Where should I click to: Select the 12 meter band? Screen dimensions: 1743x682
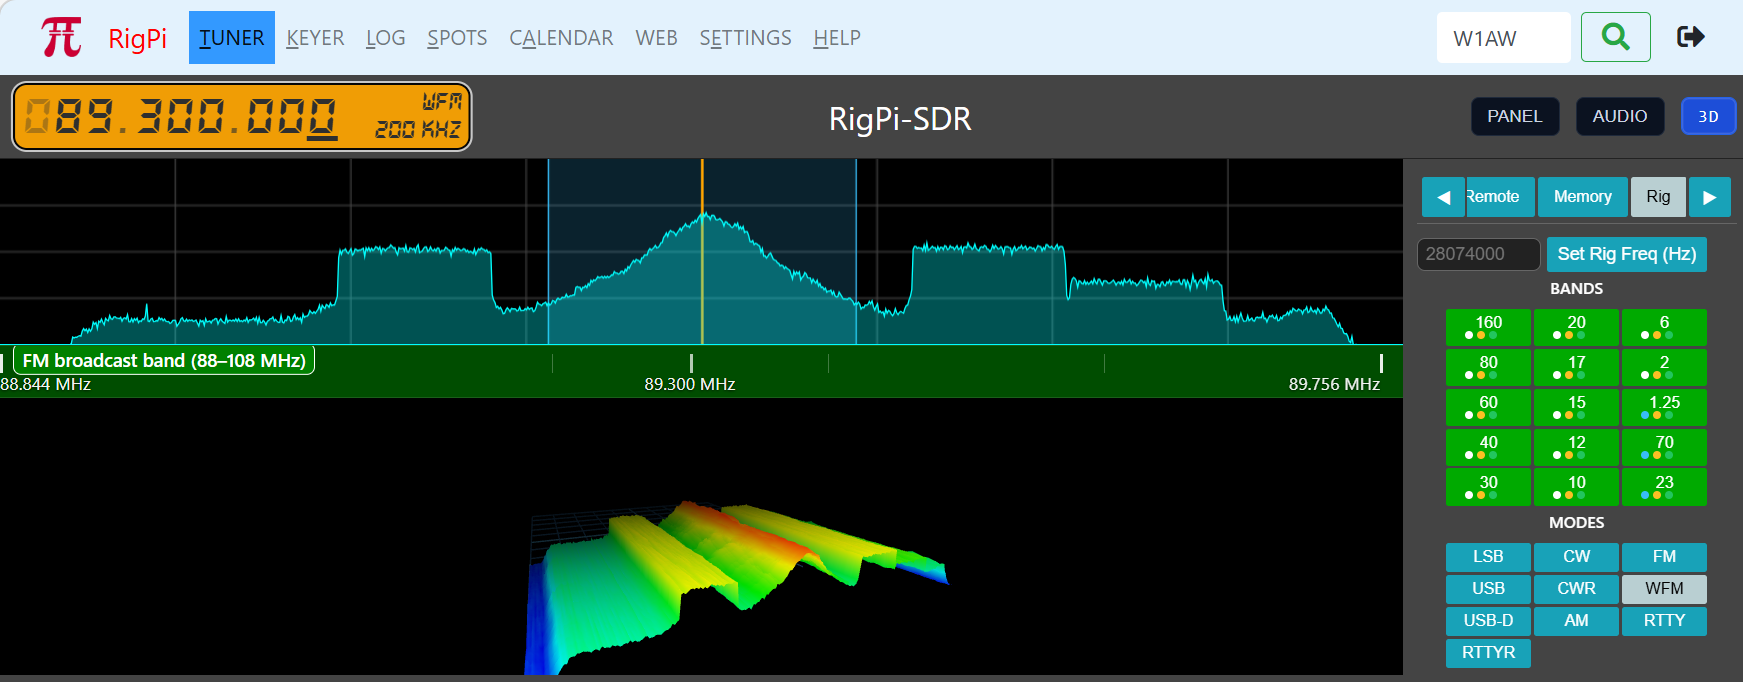pos(1576,447)
